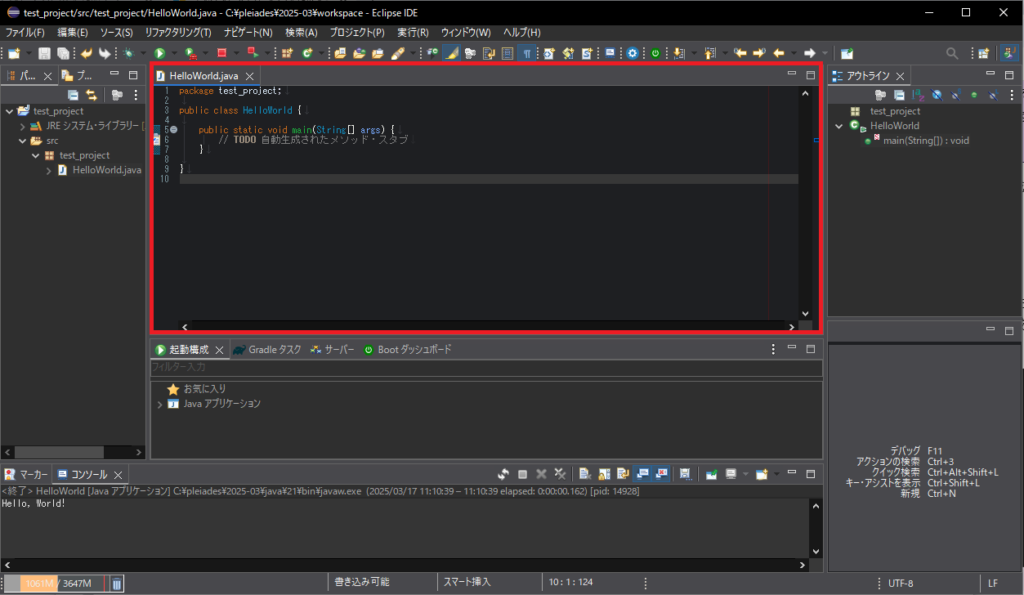Click the heap memory usage bar

click(x=56, y=583)
